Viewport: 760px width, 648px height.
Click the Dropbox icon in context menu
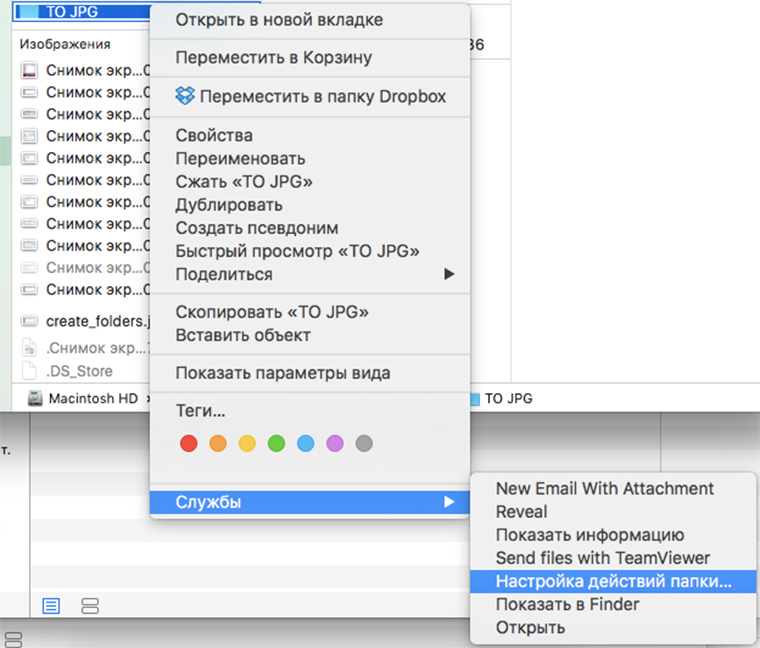coord(185,95)
